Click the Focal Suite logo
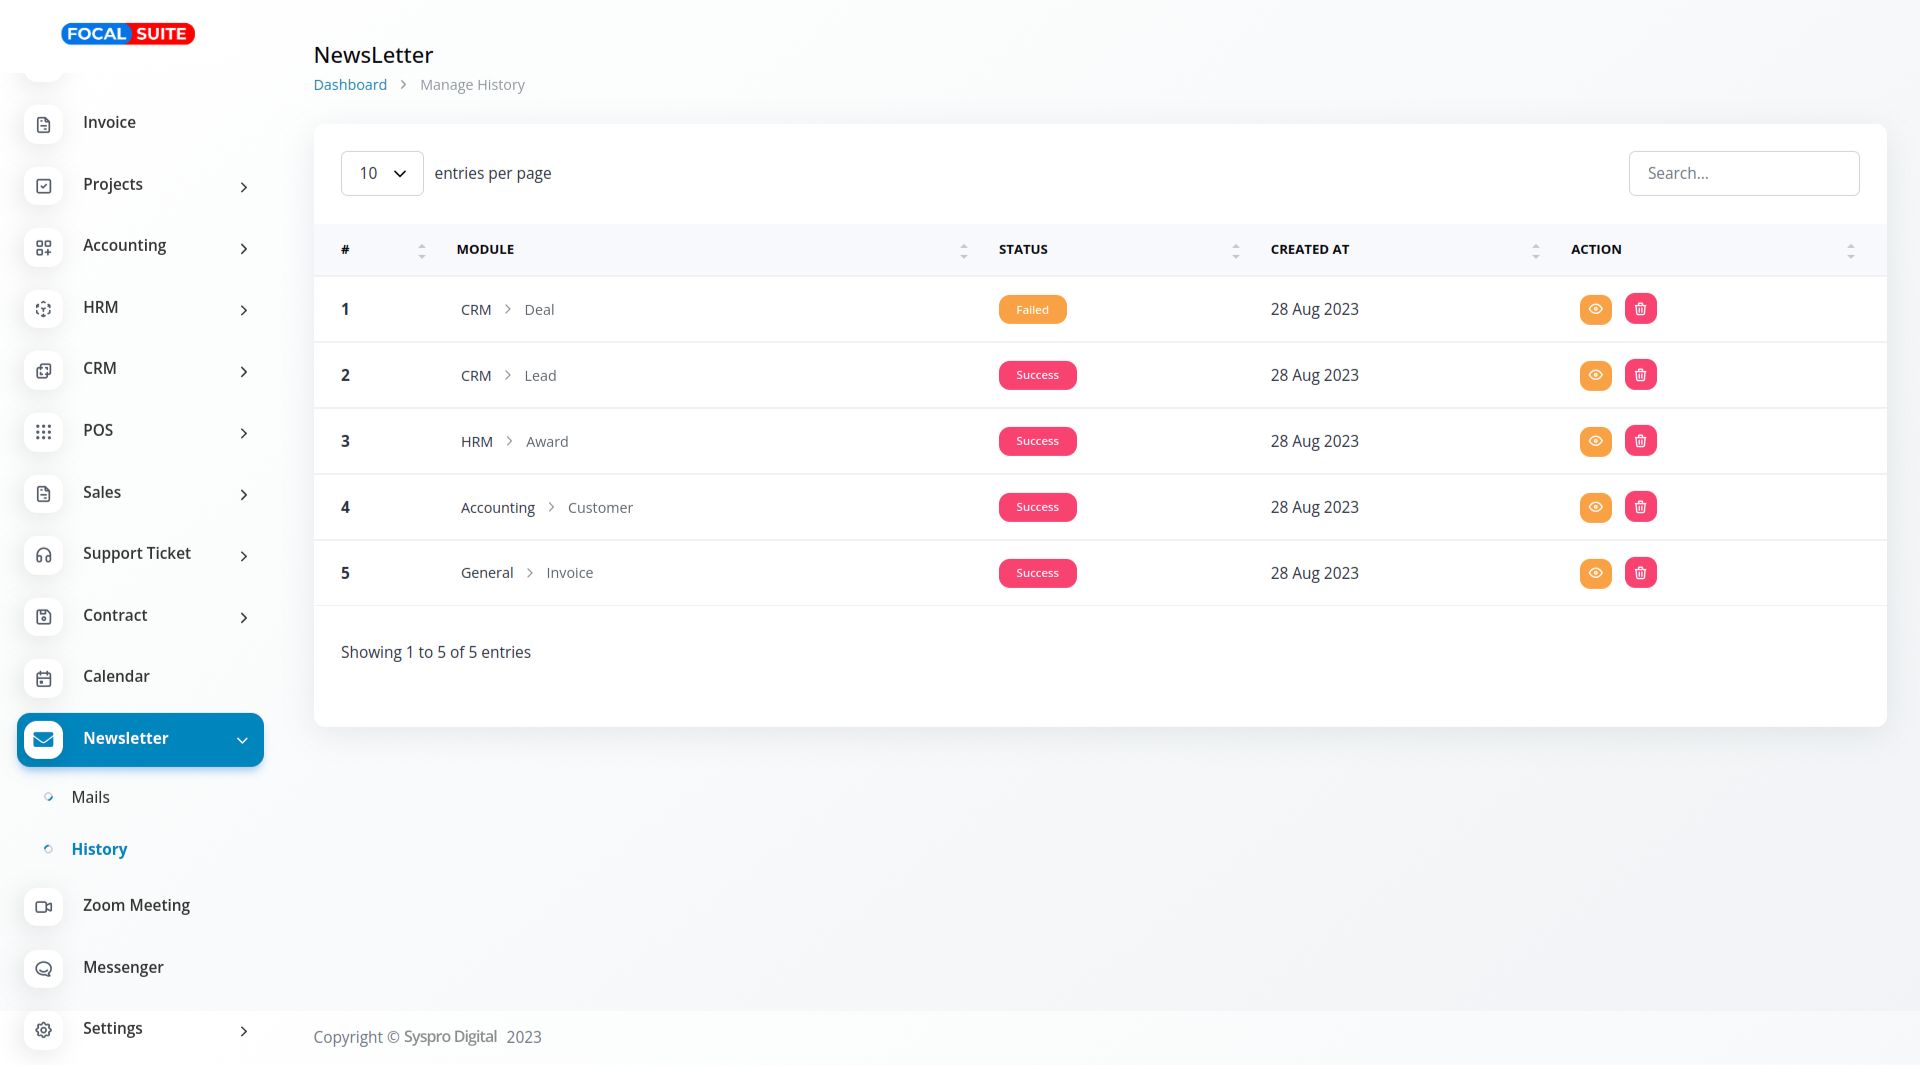Screen dimensions: 1920x1080 tap(128, 34)
